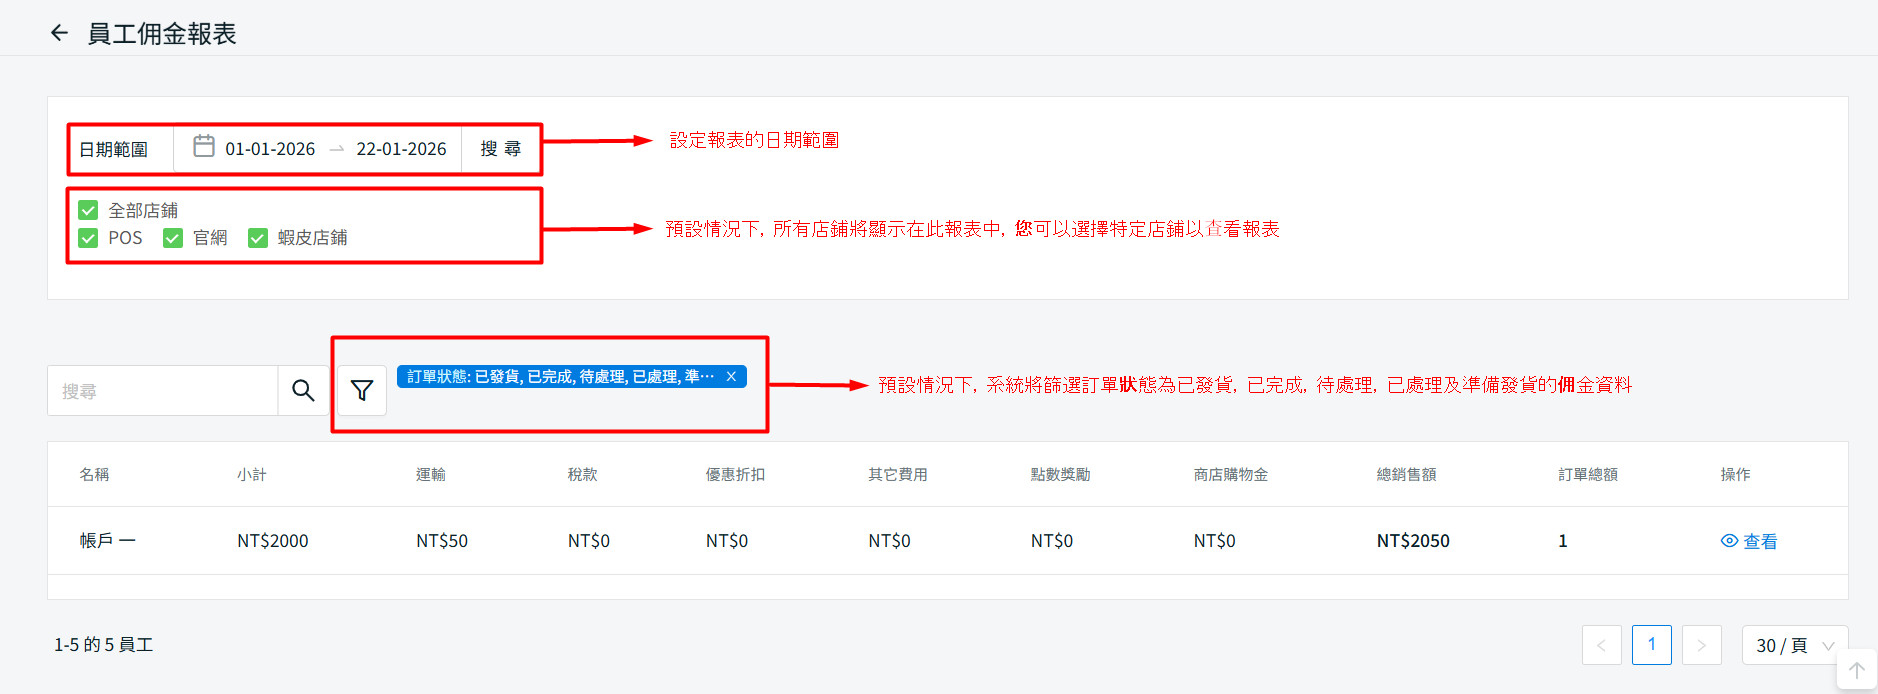This screenshot has width=1878, height=694.
Task: Select page 1 in pagination
Action: pos(1651,645)
